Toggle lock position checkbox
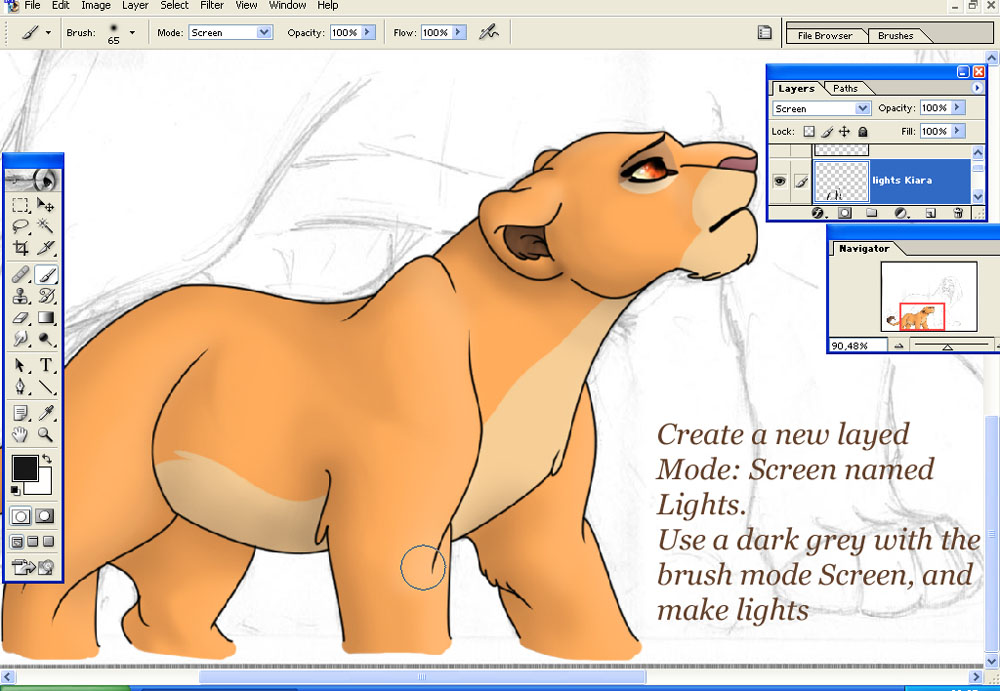This screenshot has height=691, width=1000. tap(844, 131)
